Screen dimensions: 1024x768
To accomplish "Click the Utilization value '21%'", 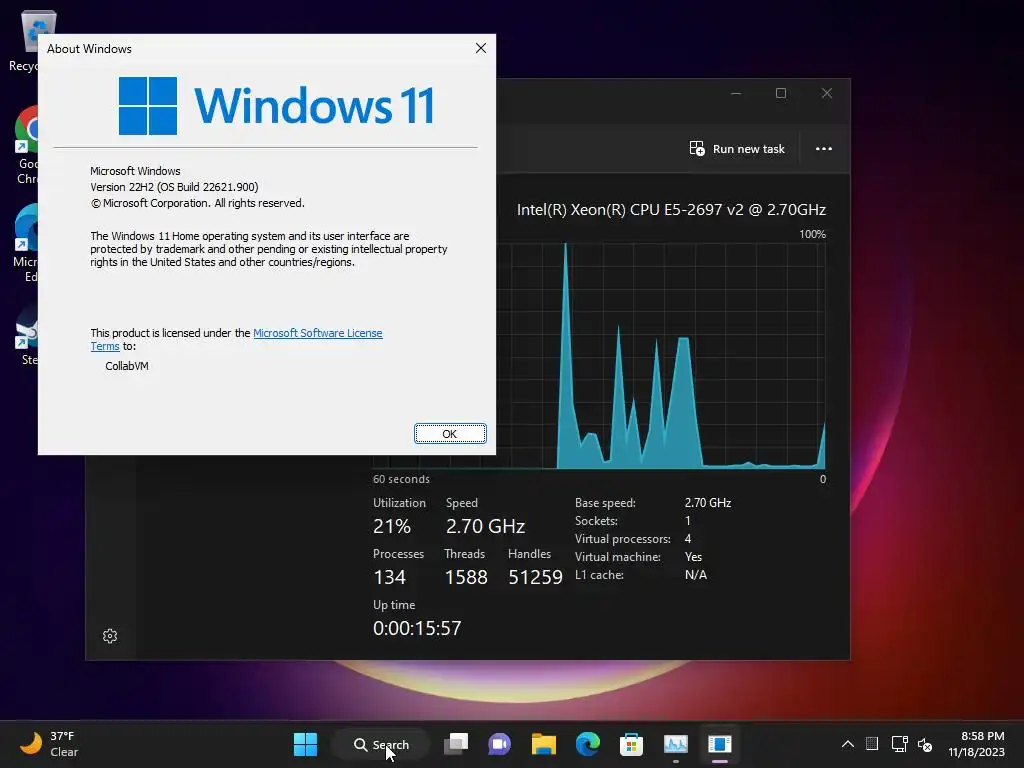I will pos(392,526).
